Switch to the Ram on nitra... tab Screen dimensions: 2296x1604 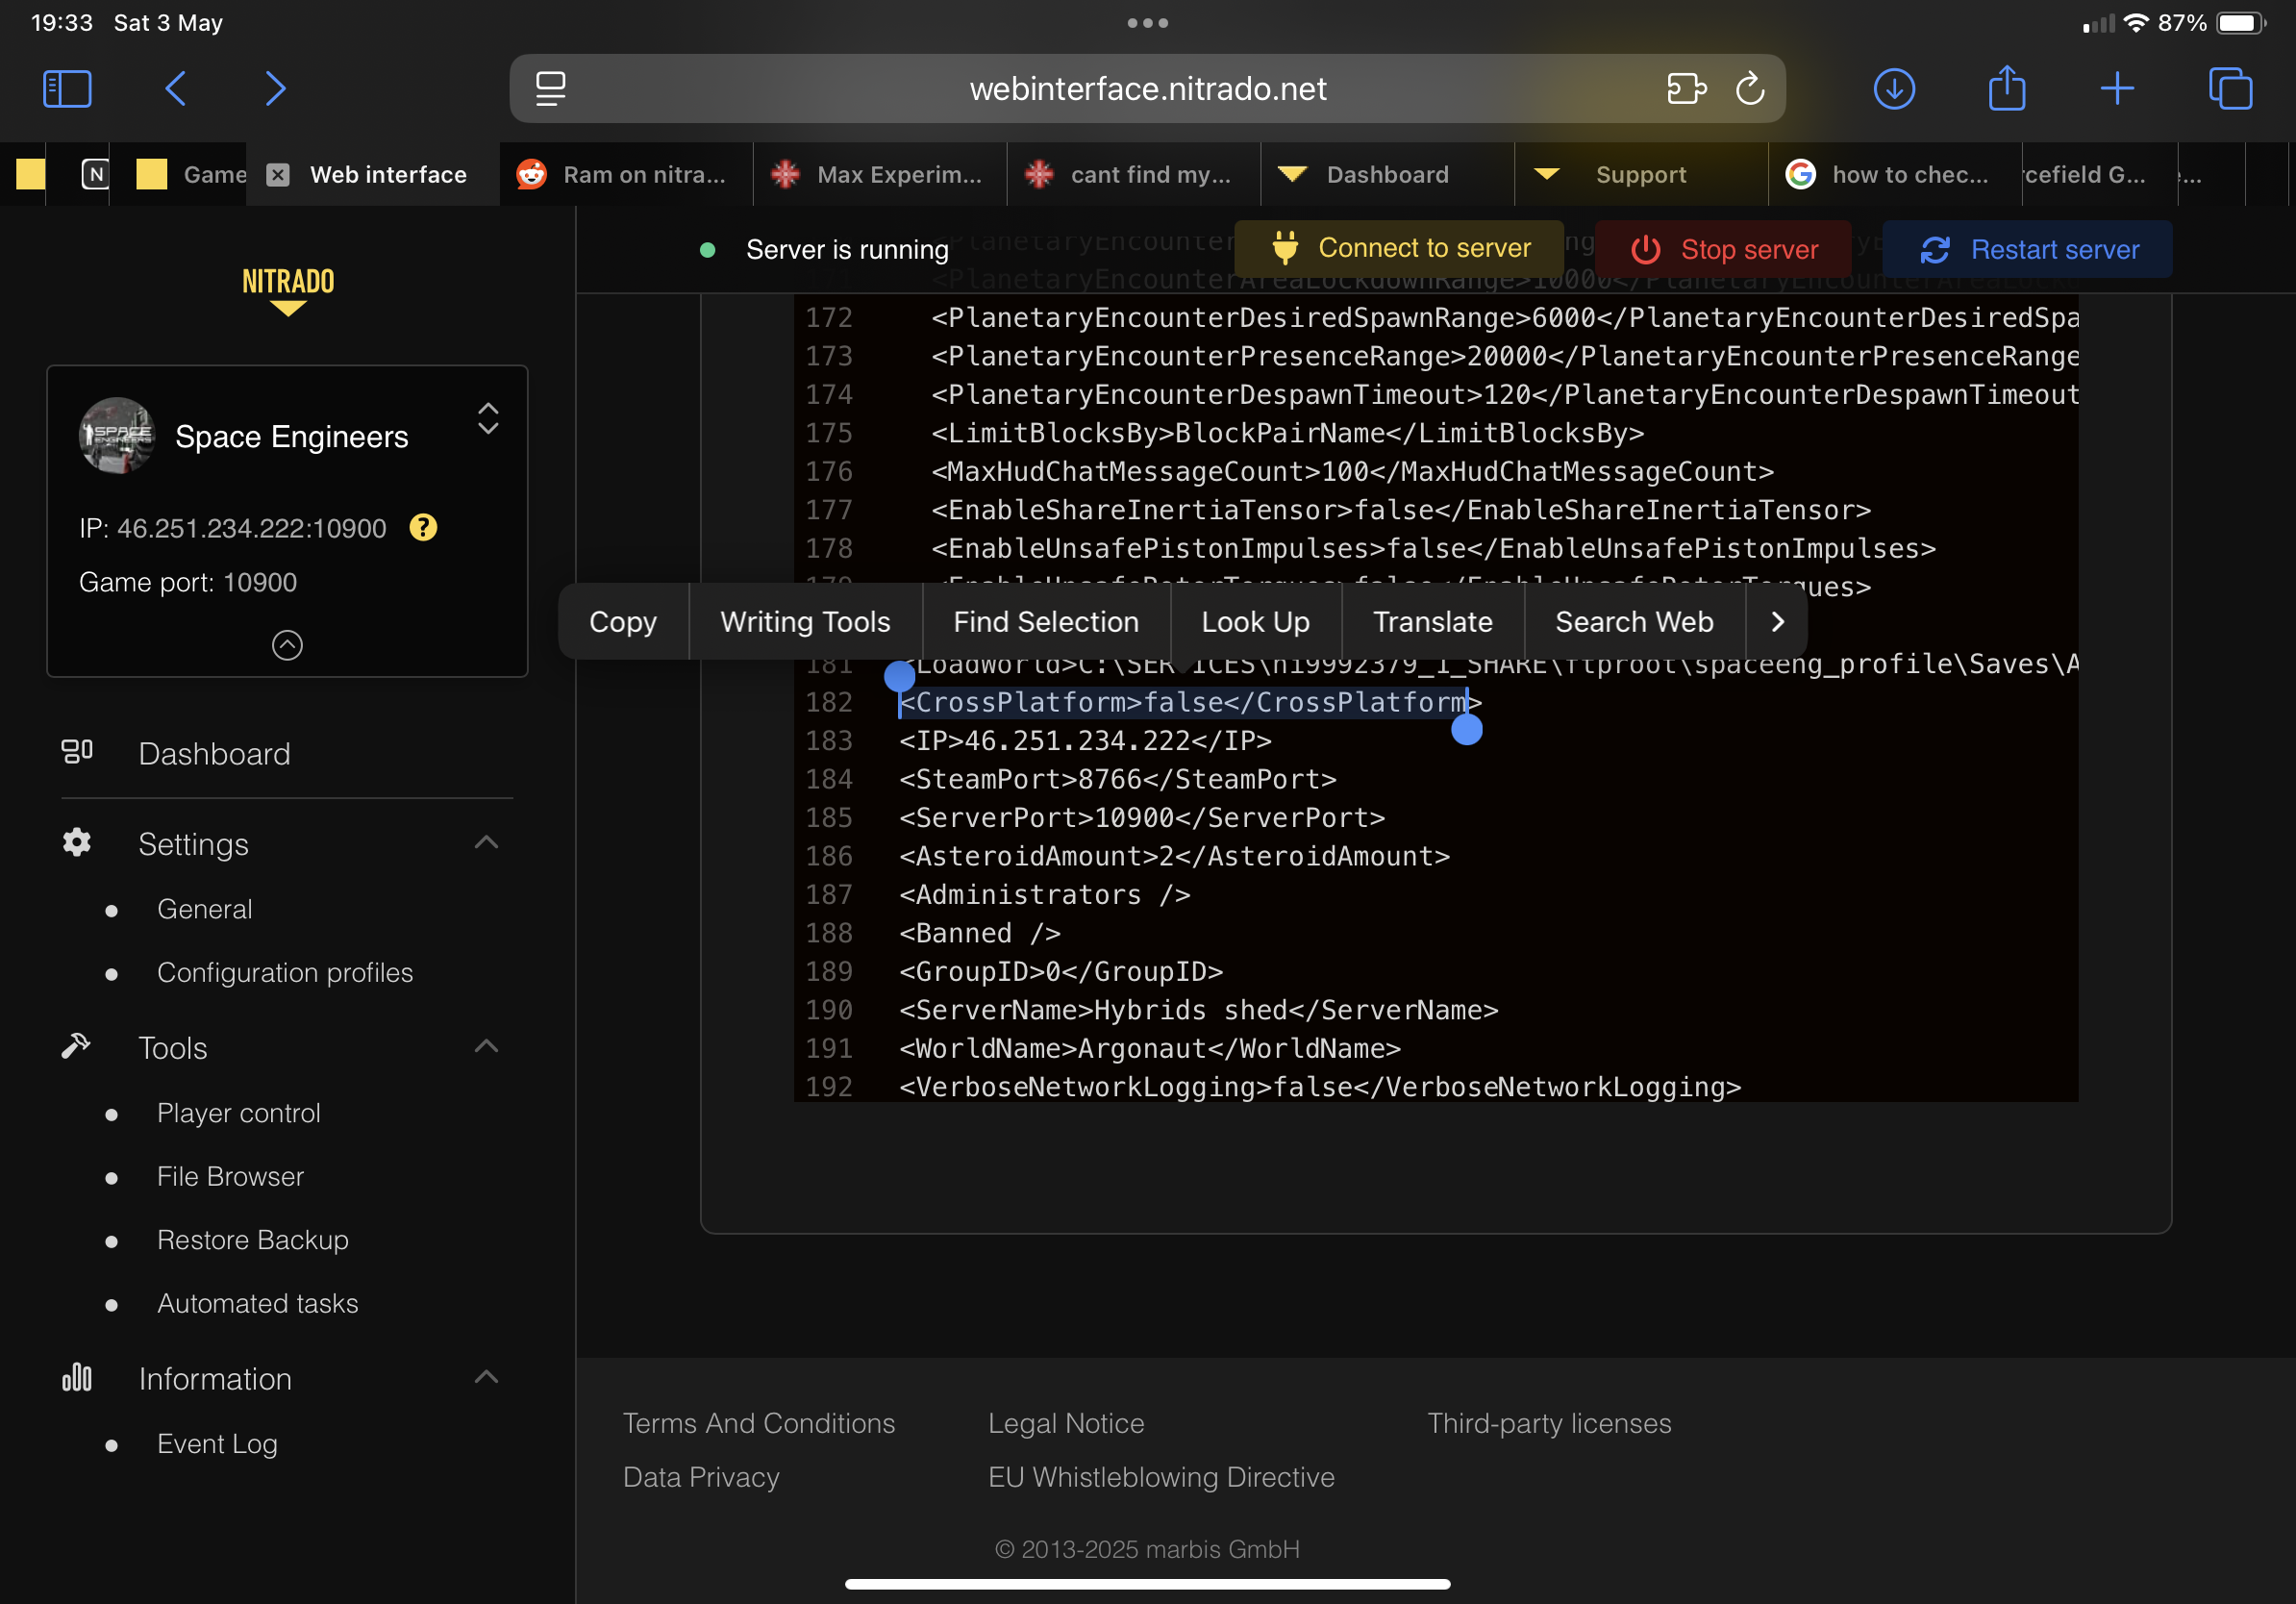tap(626, 175)
